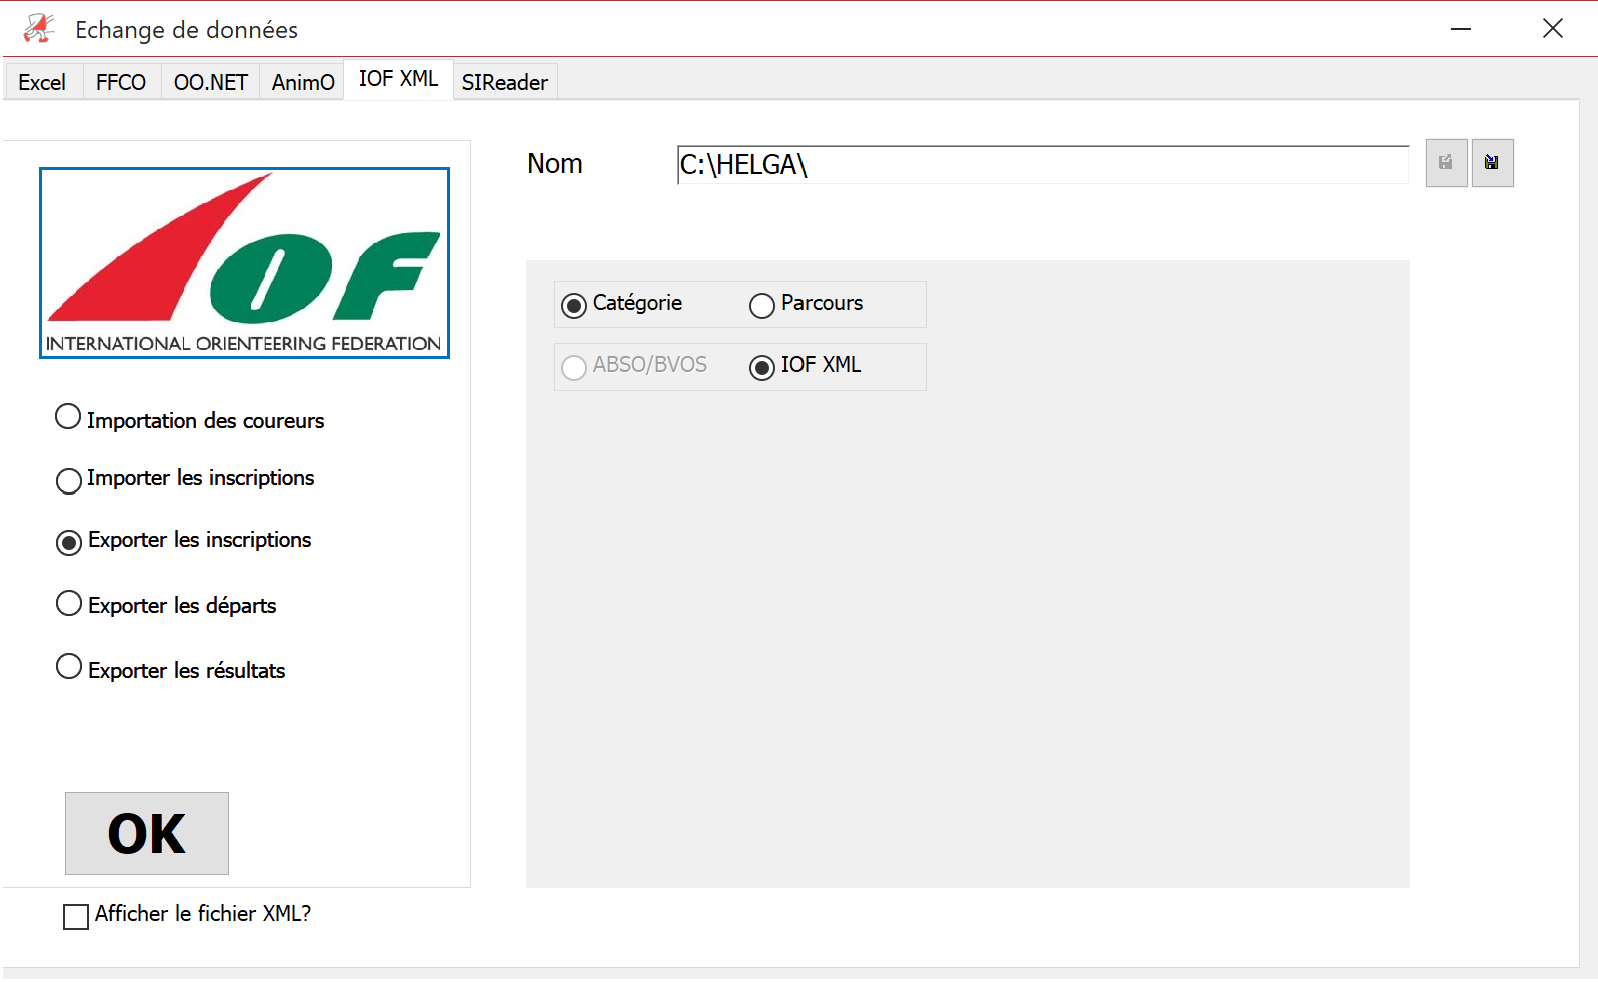Click the greyed-out load-from-disk icon
The width and height of the screenshot is (1598, 982).
coord(1446,163)
